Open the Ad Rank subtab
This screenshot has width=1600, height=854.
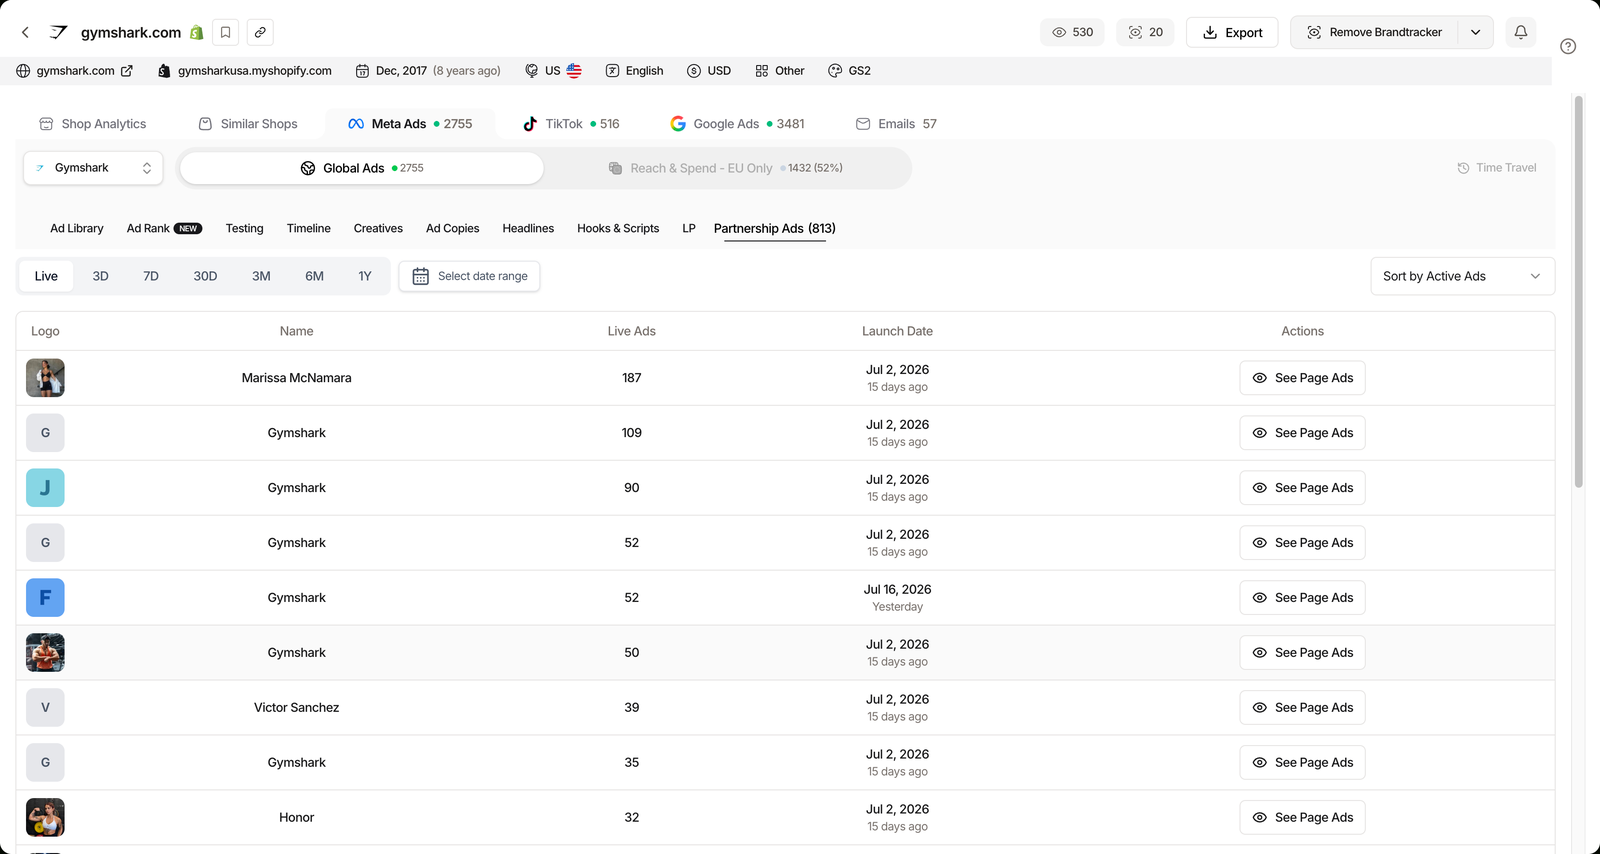(x=164, y=228)
